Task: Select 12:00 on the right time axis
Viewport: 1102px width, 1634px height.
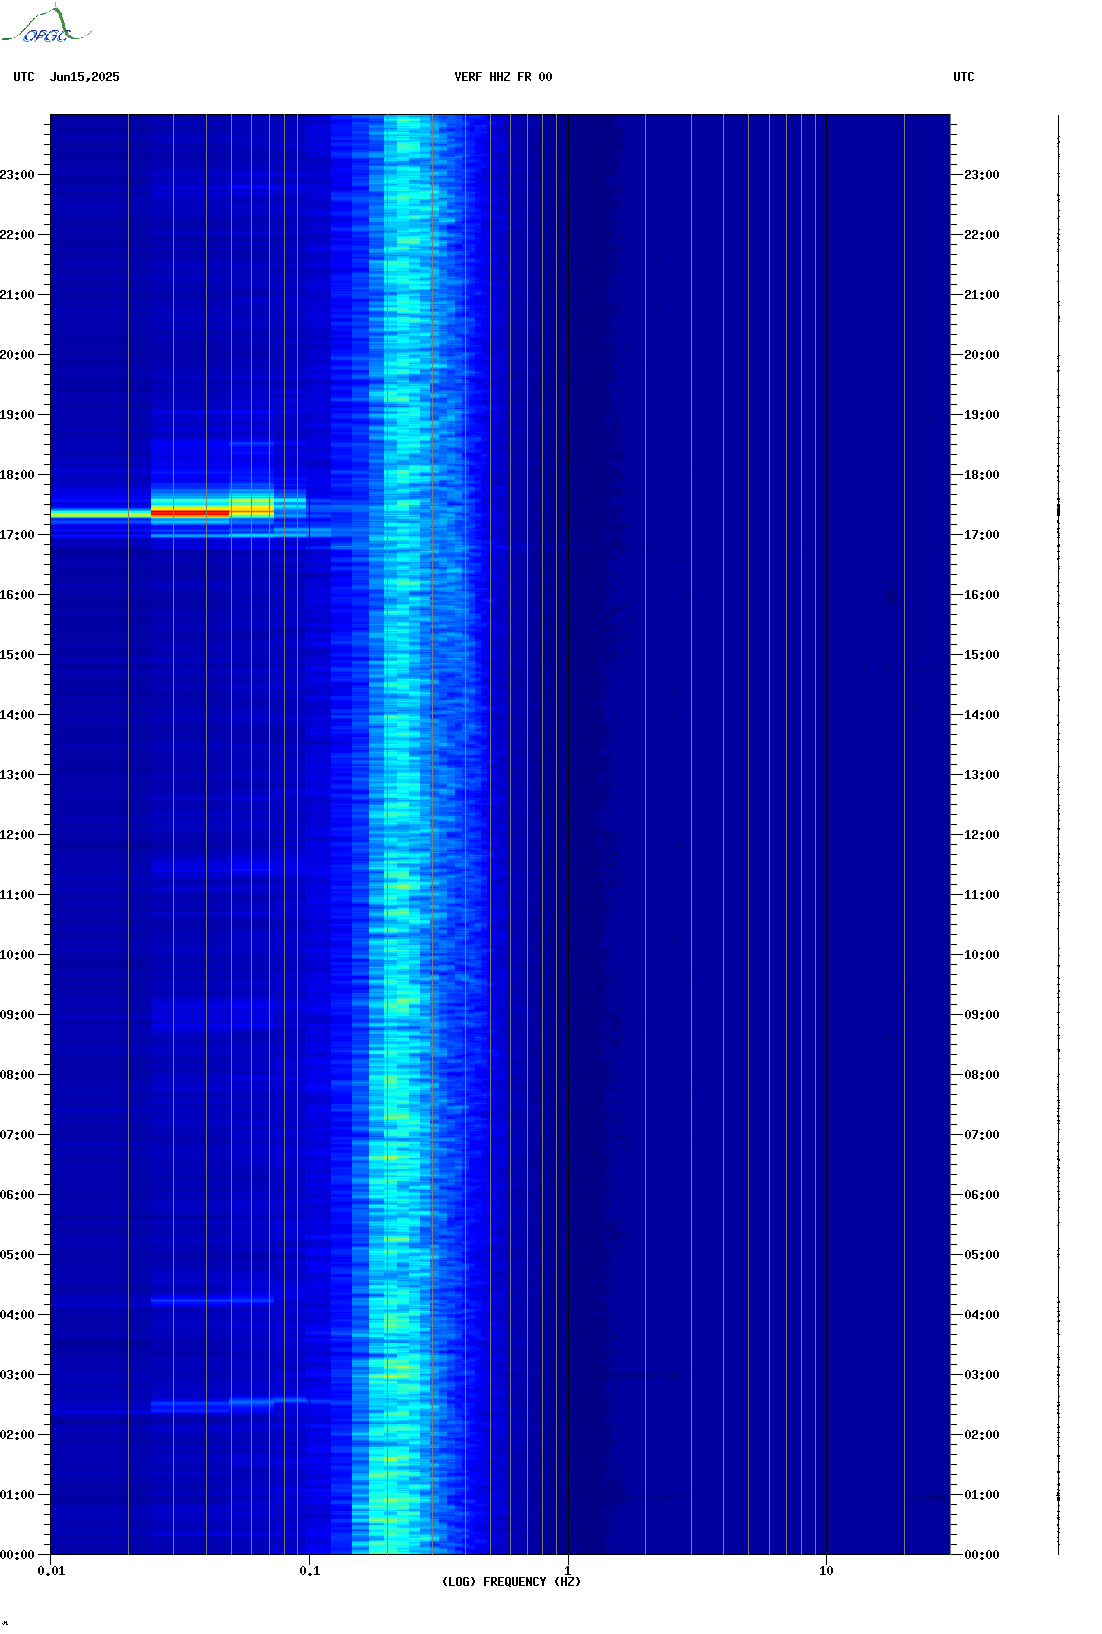Action: 982,835
